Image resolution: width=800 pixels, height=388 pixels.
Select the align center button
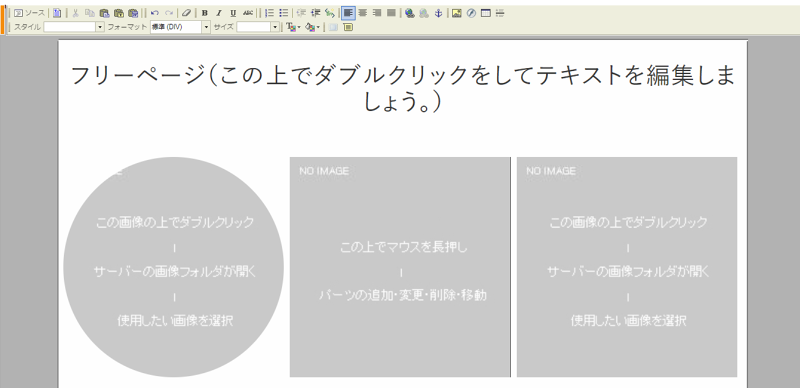pyautogui.click(x=363, y=13)
